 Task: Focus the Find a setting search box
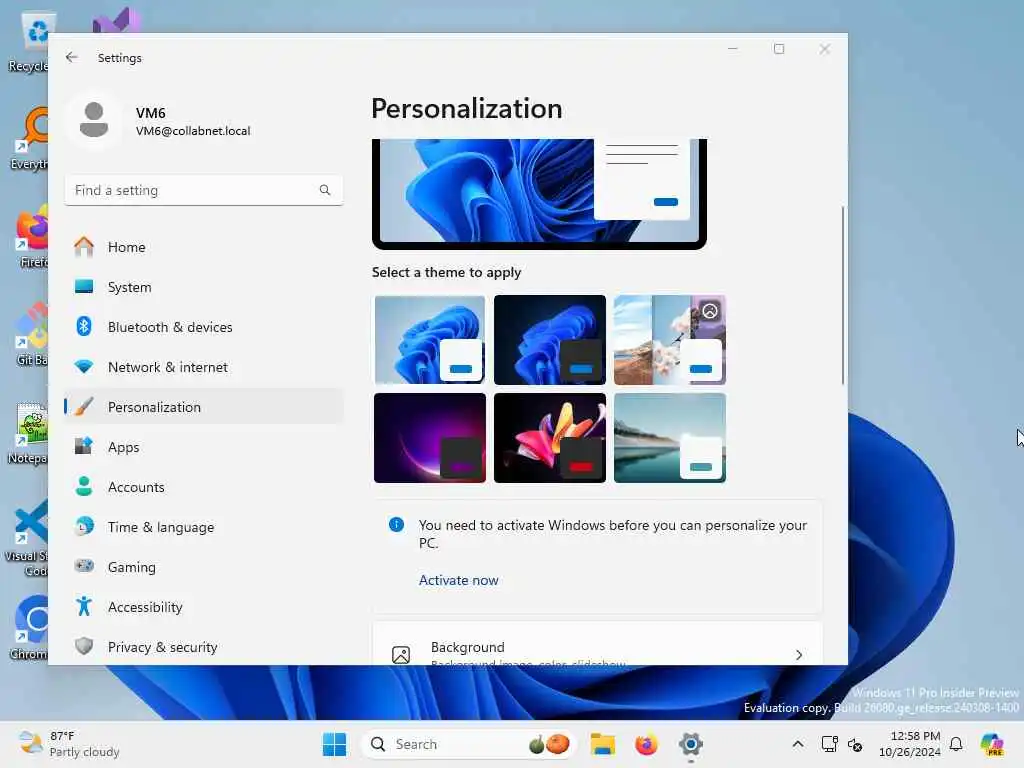(x=204, y=190)
